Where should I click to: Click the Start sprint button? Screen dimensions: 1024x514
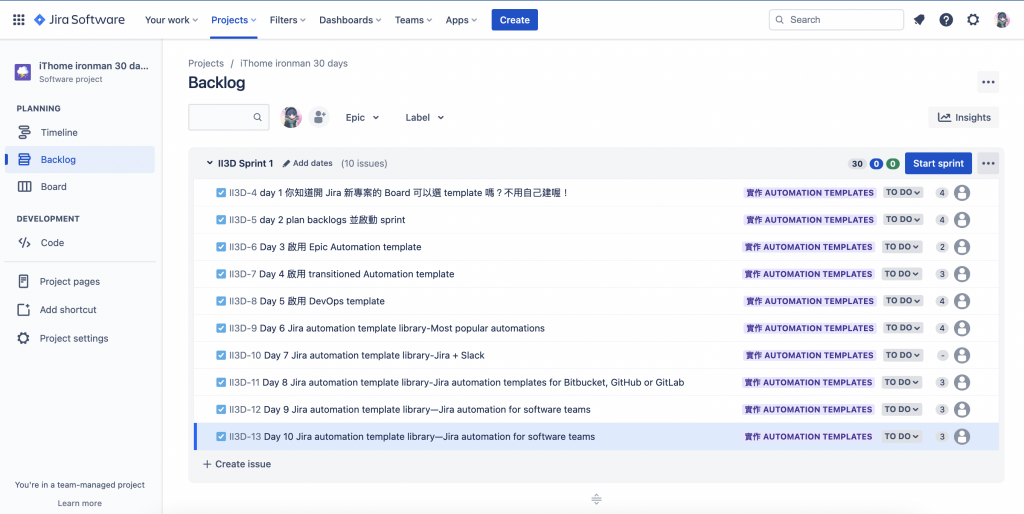click(938, 163)
